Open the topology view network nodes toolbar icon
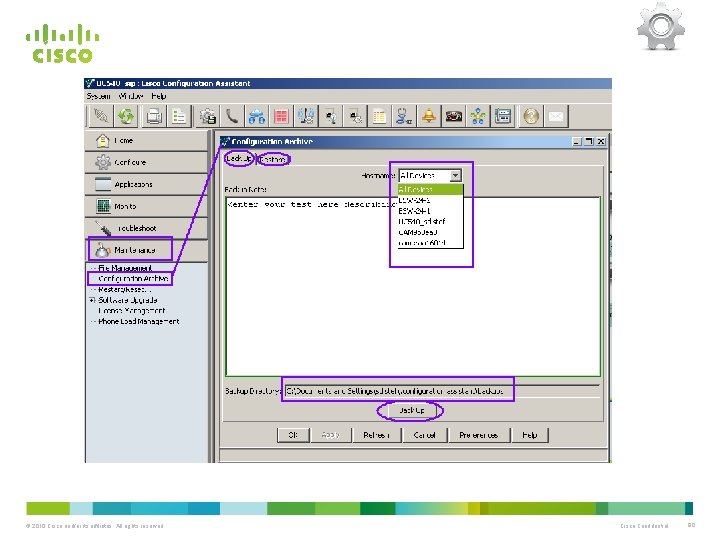This screenshot has width=720, height=540. [x=478, y=116]
